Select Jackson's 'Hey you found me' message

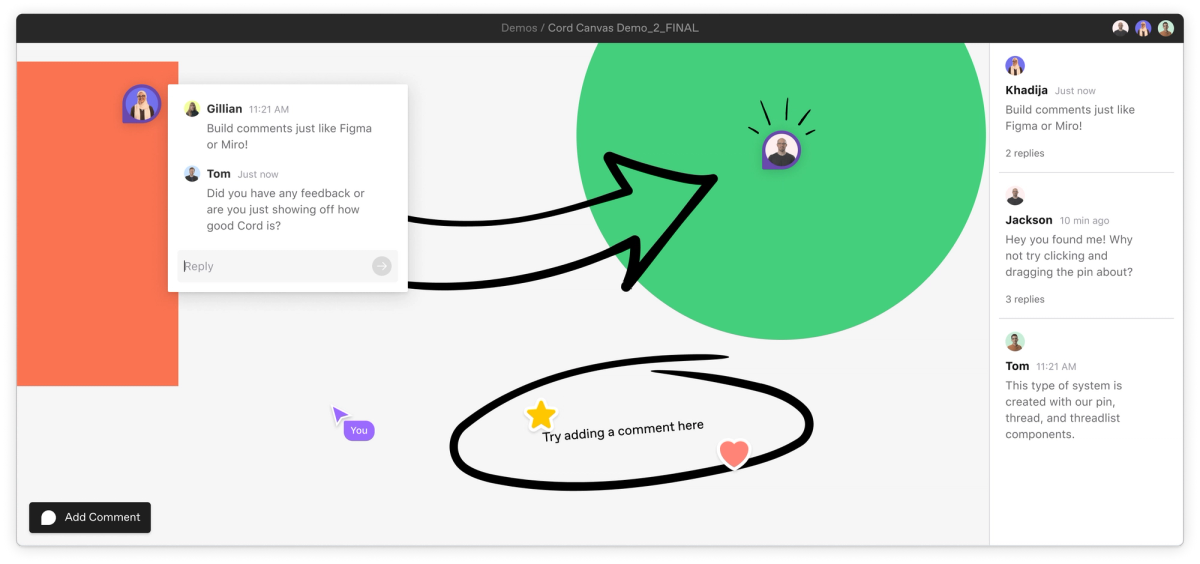point(1069,256)
